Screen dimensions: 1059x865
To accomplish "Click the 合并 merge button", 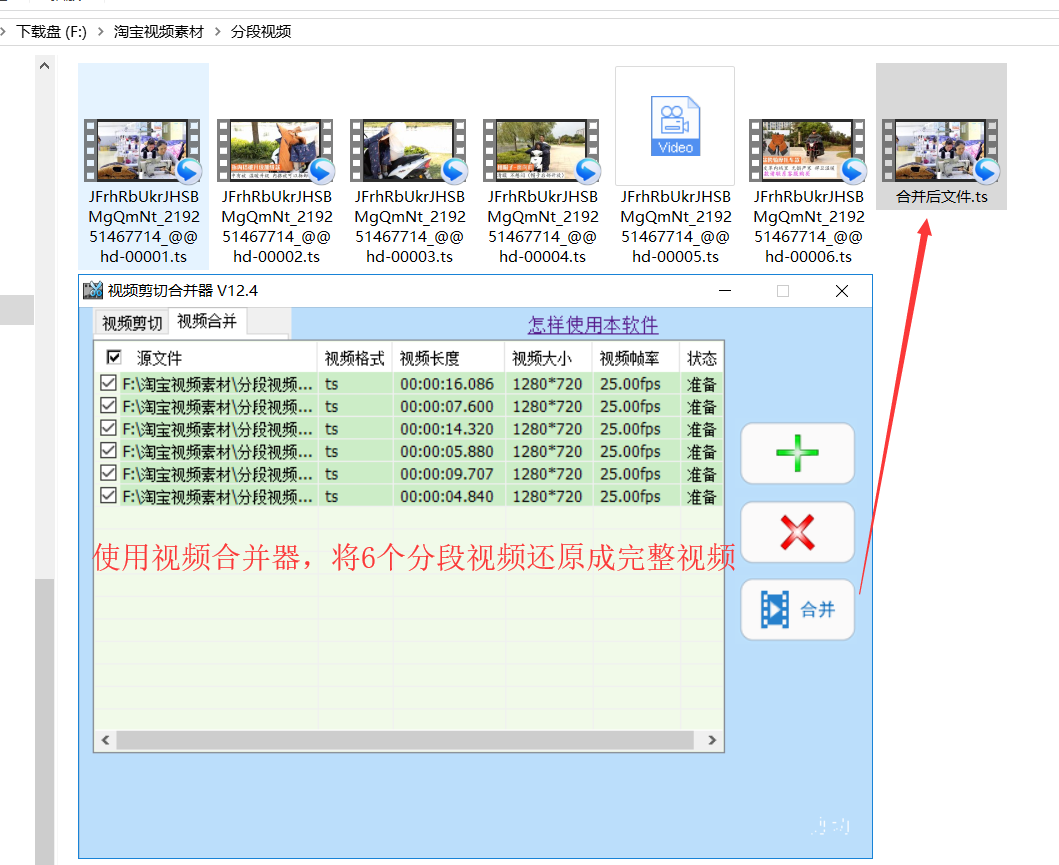I will (x=797, y=609).
